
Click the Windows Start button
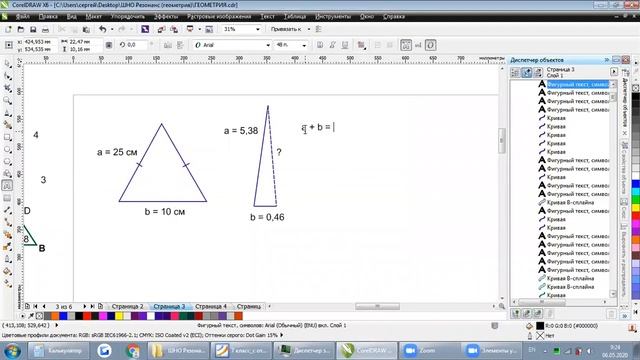tap(12, 351)
